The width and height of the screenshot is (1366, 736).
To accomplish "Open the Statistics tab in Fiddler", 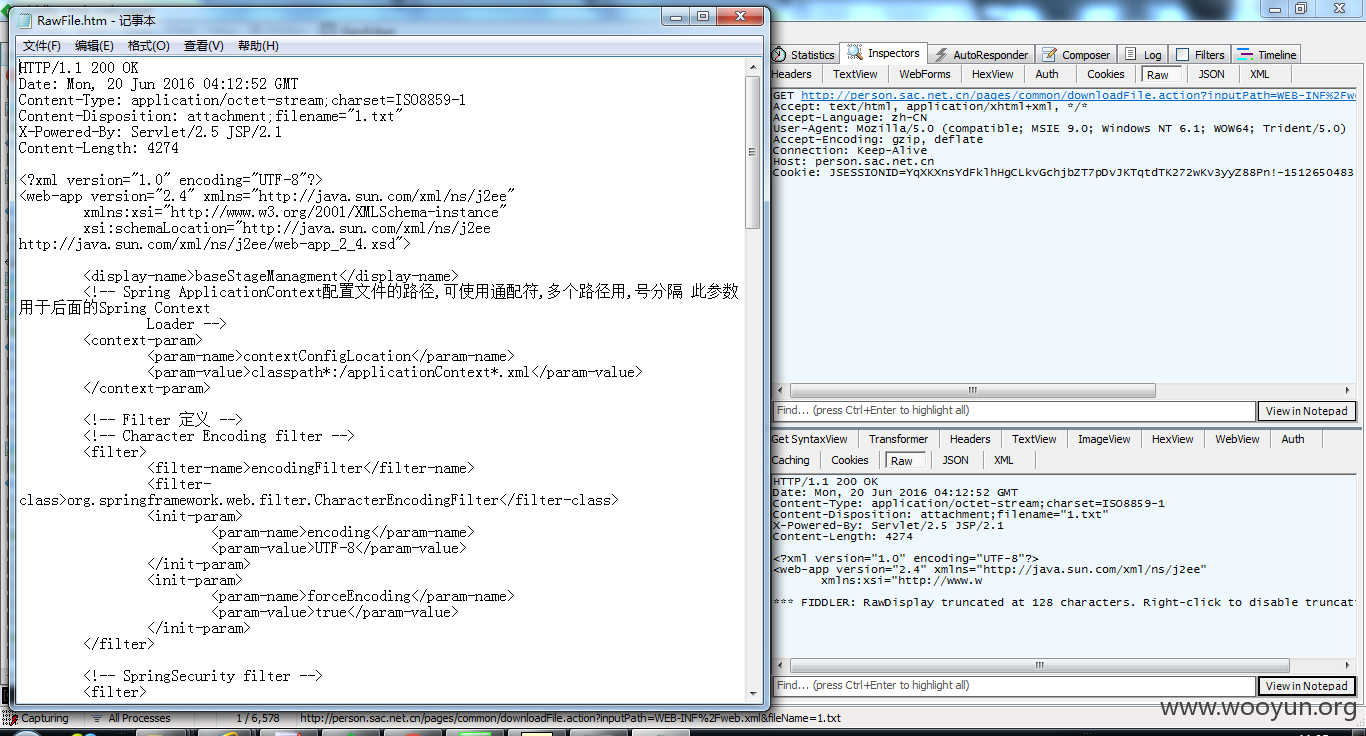I will [804, 55].
